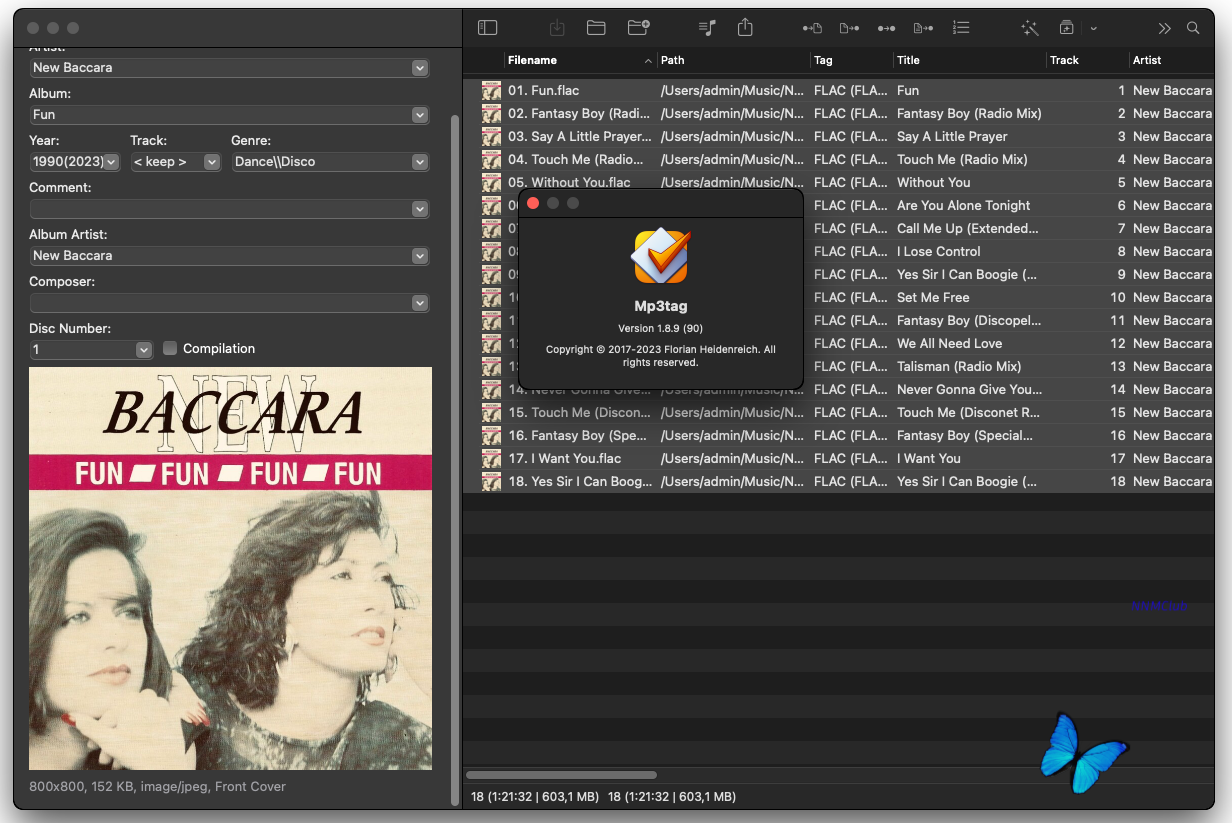Click the magic wand actions icon
1232x823 pixels.
click(x=1029, y=28)
